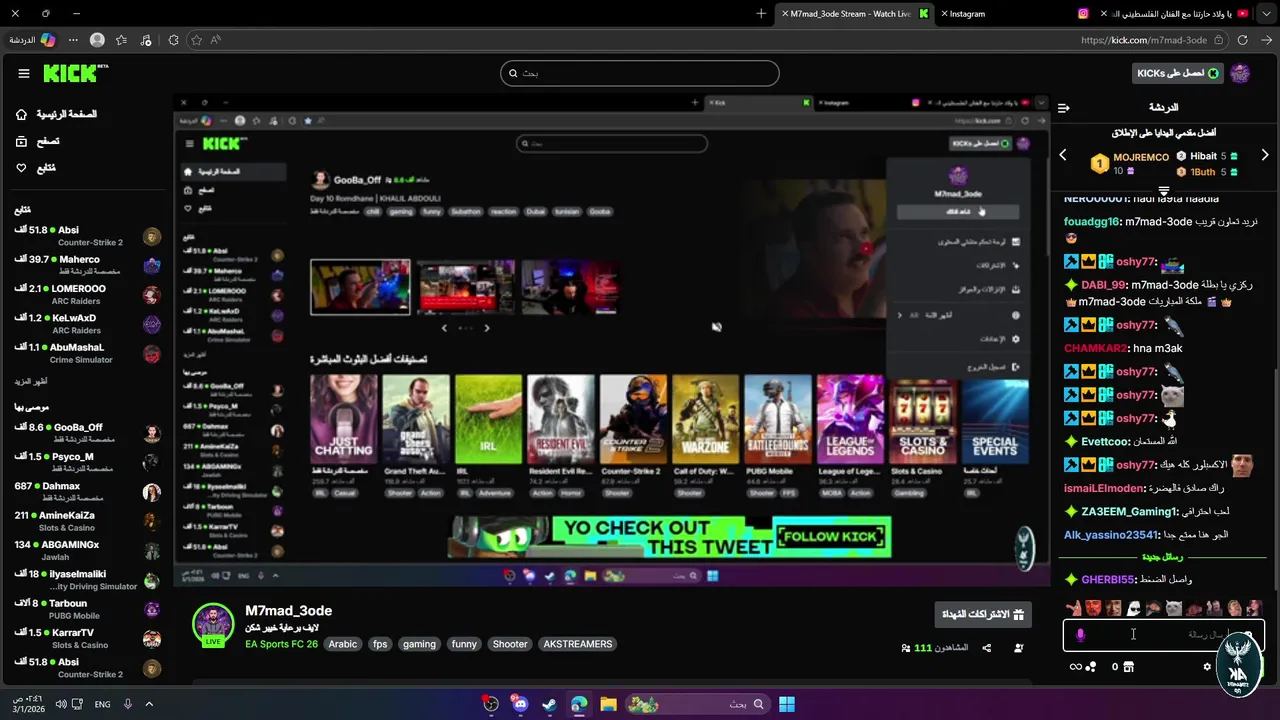Select the AKSTREAMERS tag
The height and width of the screenshot is (720, 1280).
point(577,644)
